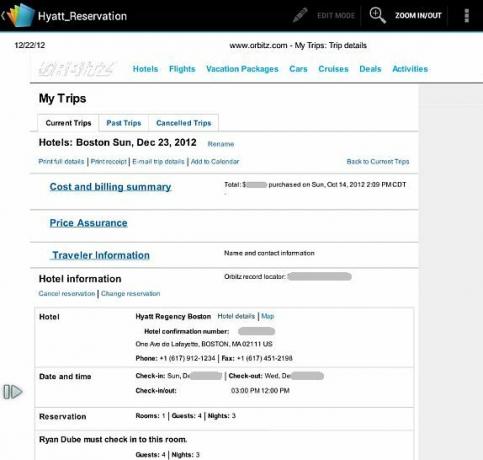
Task: Tap the app logo back icon
Action: [x=18, y=15]
